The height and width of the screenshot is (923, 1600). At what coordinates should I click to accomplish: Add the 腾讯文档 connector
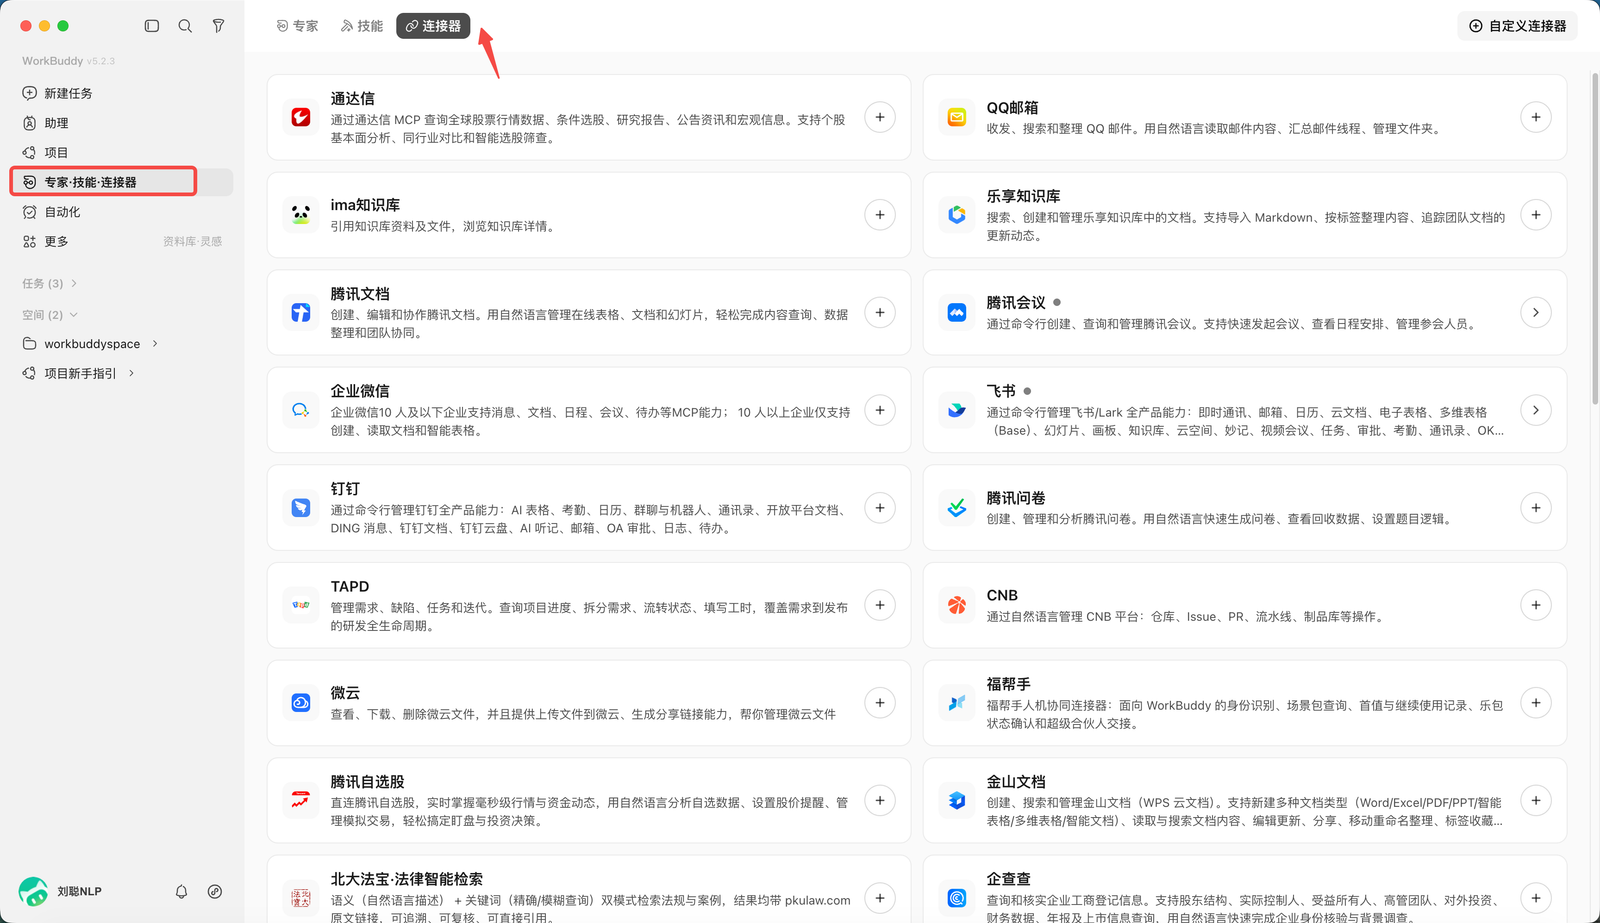click(880, 313)
